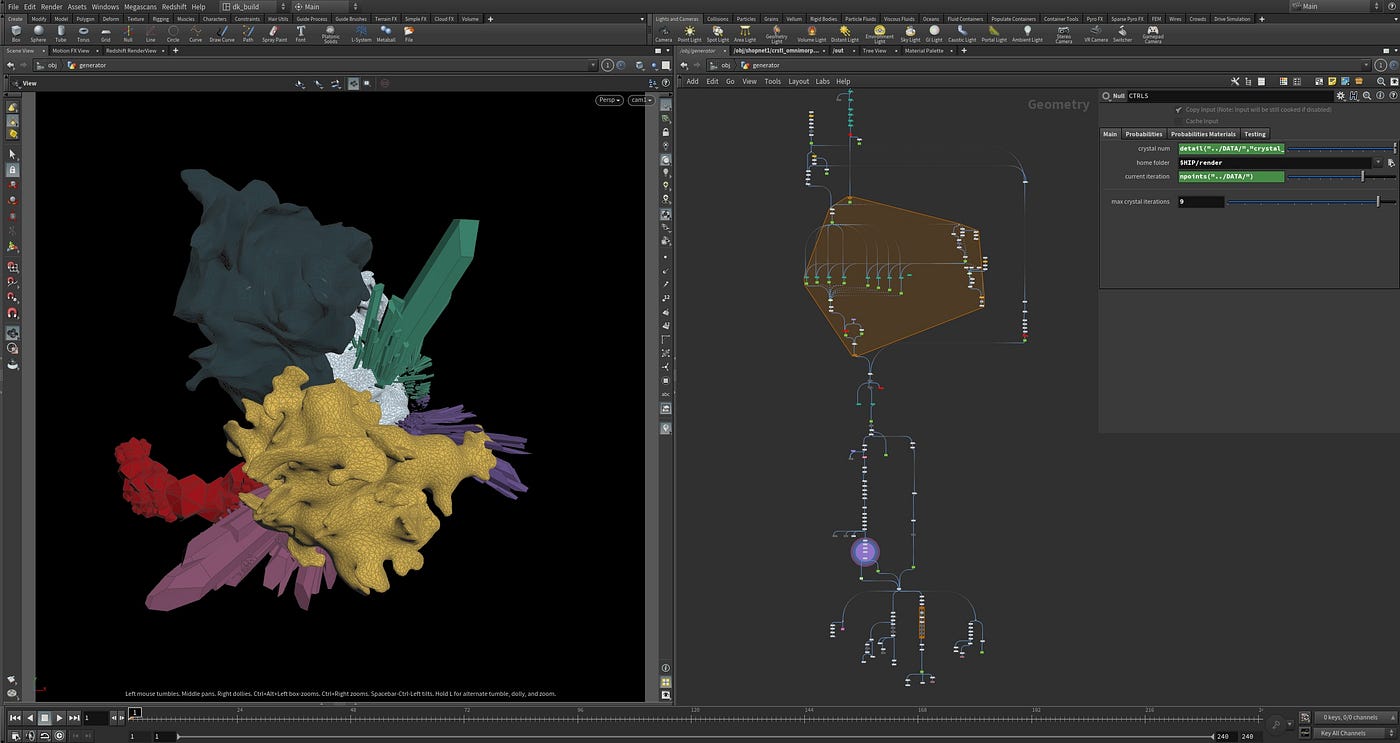Open the cam1 camera dropdown
This screenshot has height=743, width=1400.
[x=640, y=100]
